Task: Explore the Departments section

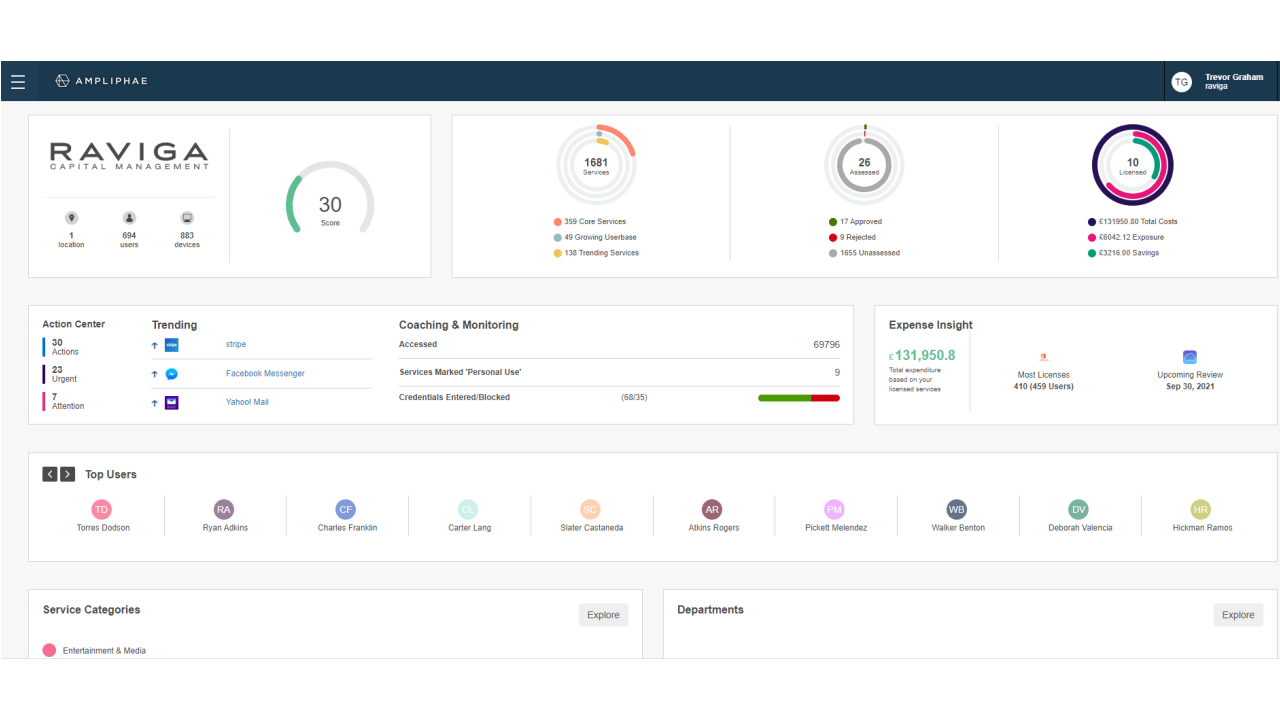Action: pos(1238,615)
